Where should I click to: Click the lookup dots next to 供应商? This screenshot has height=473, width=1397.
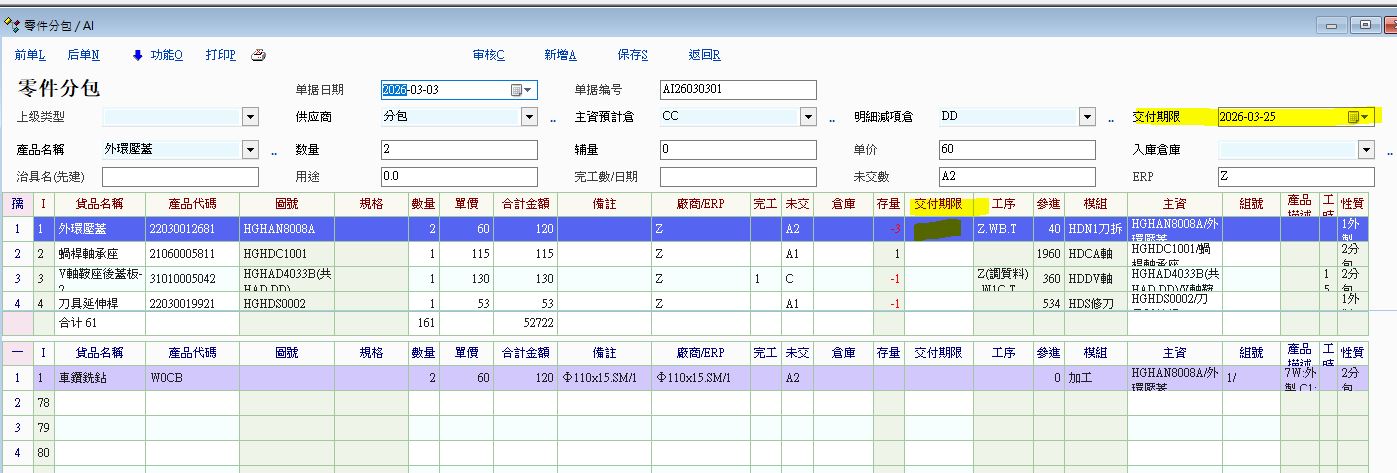(x=552, y=118)
